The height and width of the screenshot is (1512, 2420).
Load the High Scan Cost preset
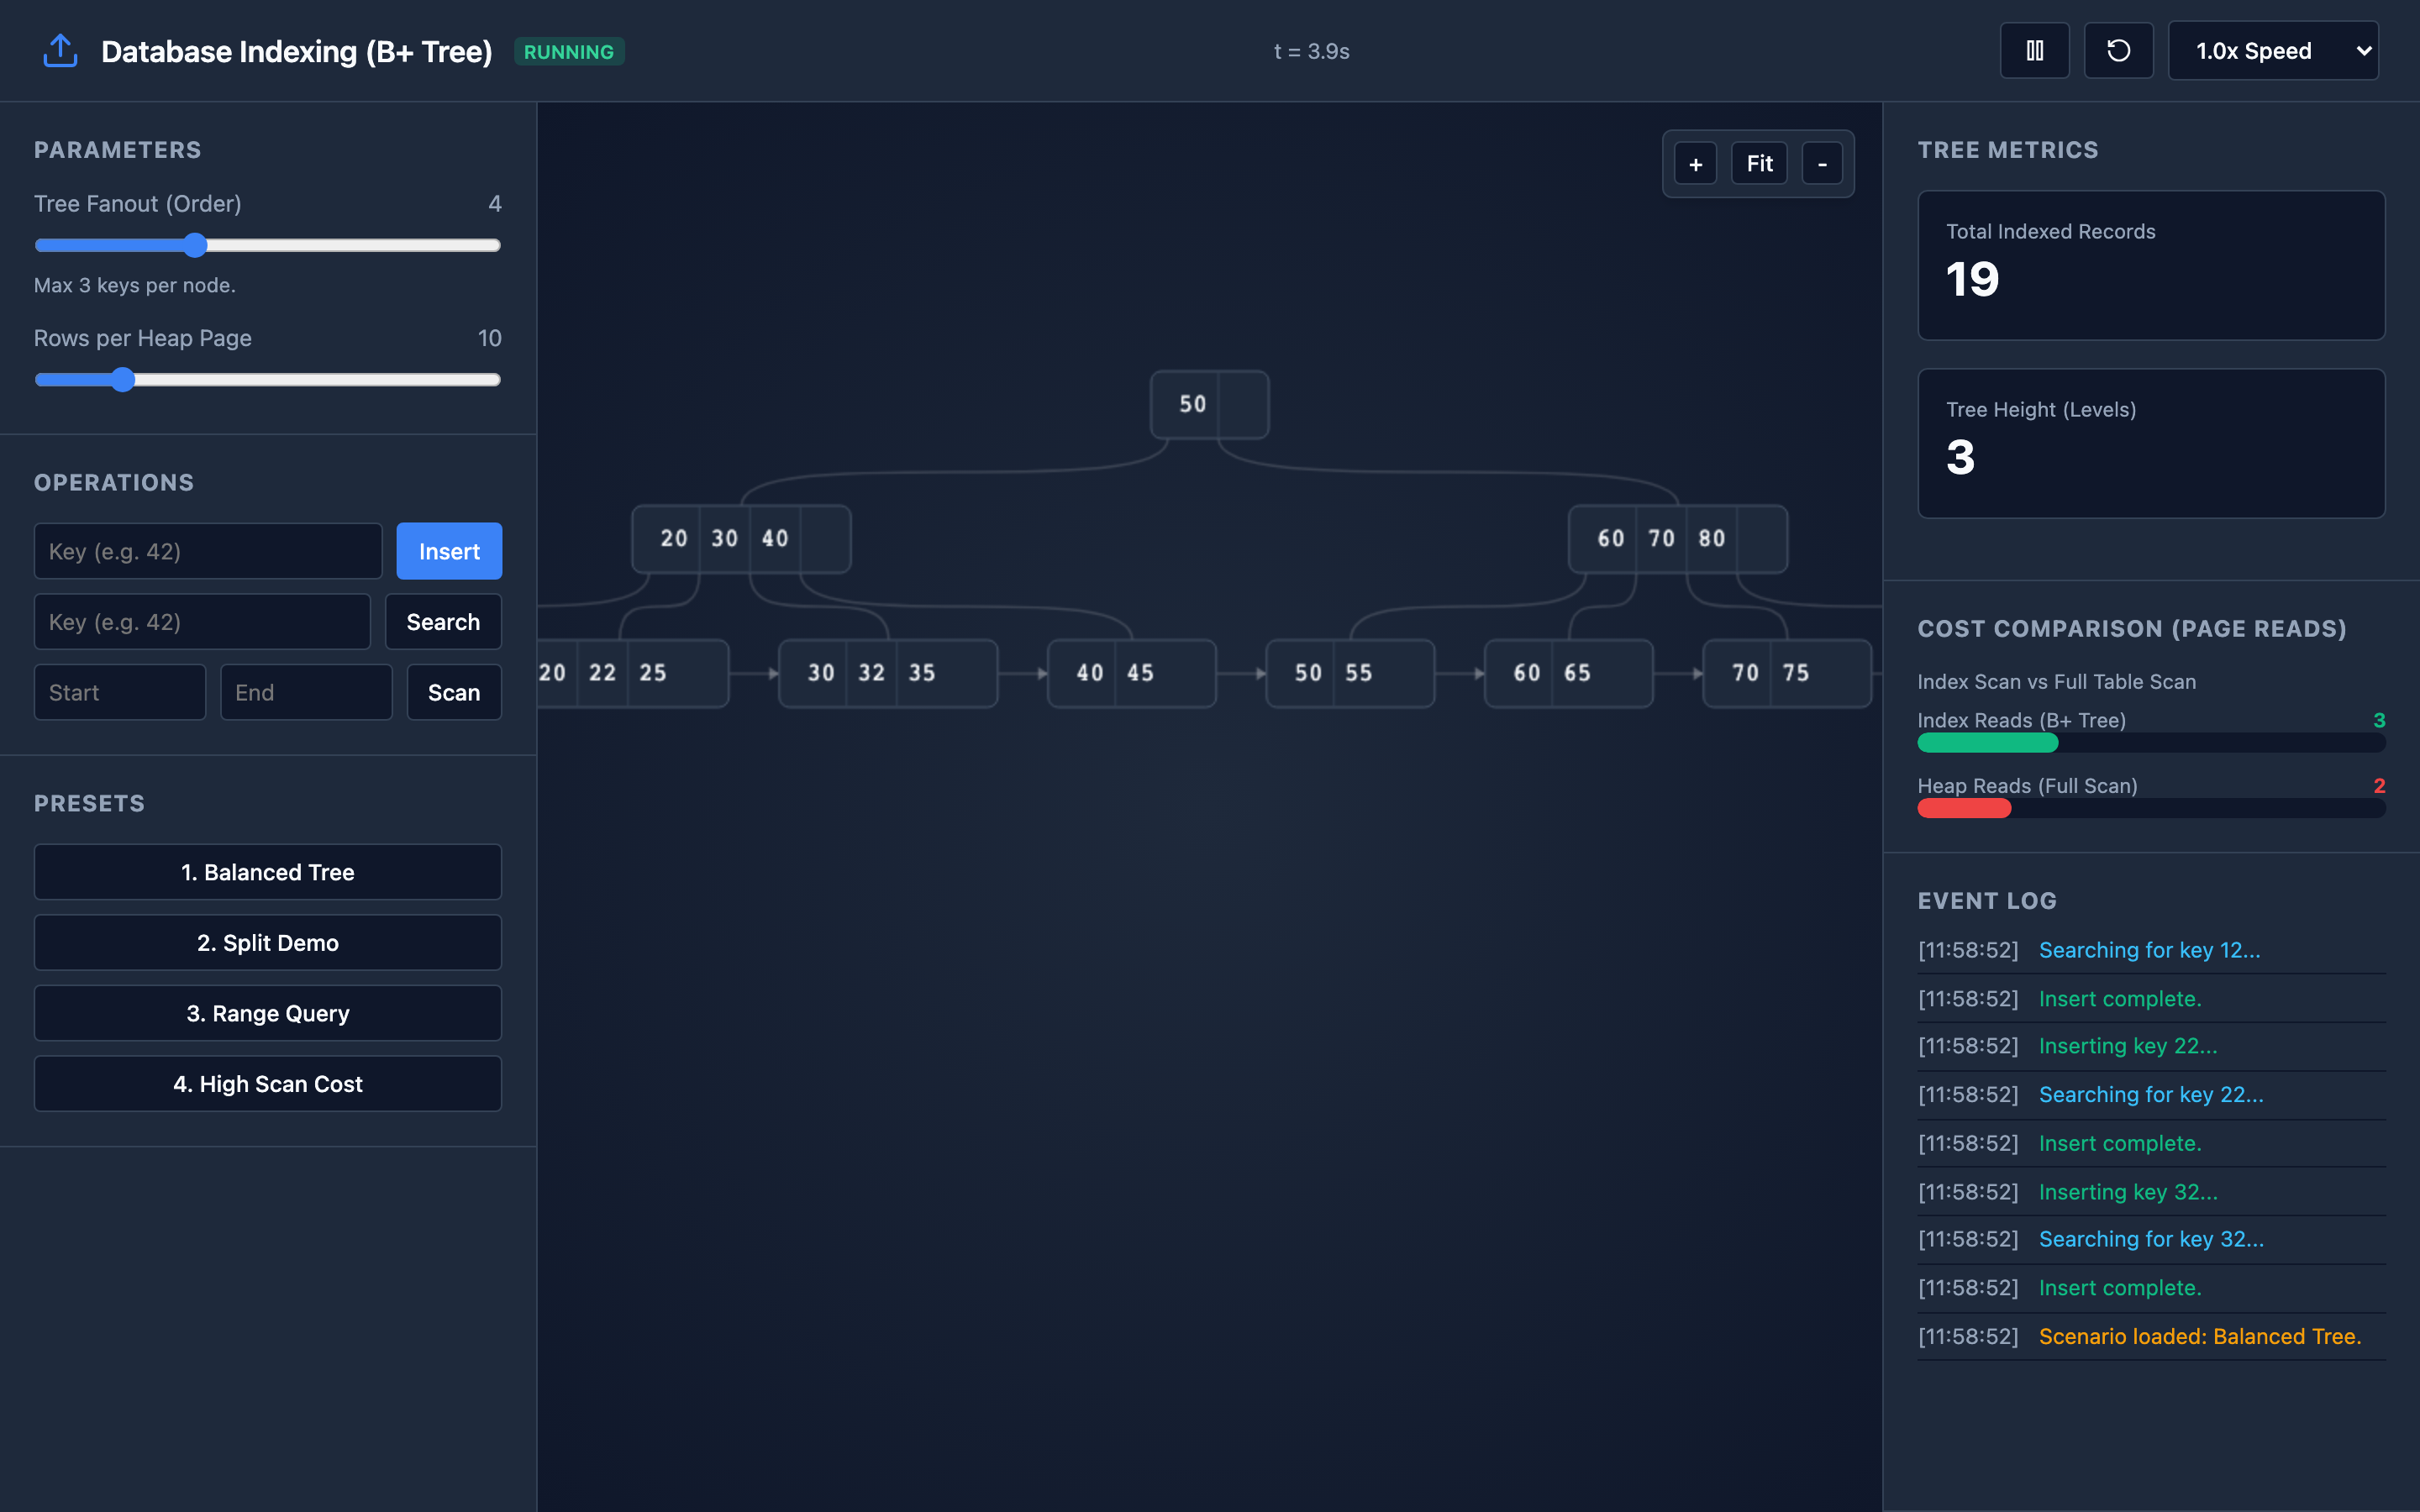pyautogui.click(x=268, y=1084)
